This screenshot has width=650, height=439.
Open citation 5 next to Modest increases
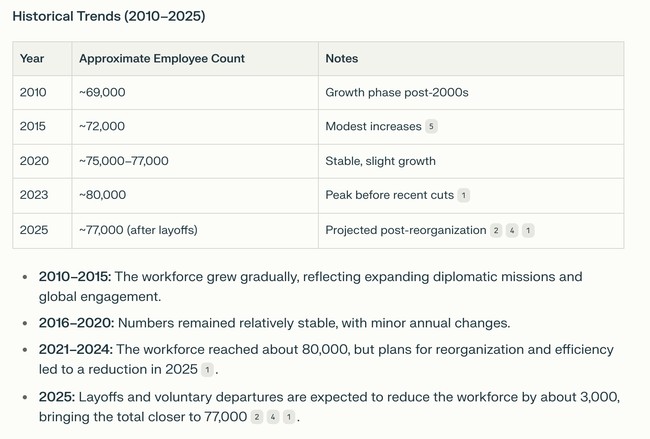(x=431, y=126)
